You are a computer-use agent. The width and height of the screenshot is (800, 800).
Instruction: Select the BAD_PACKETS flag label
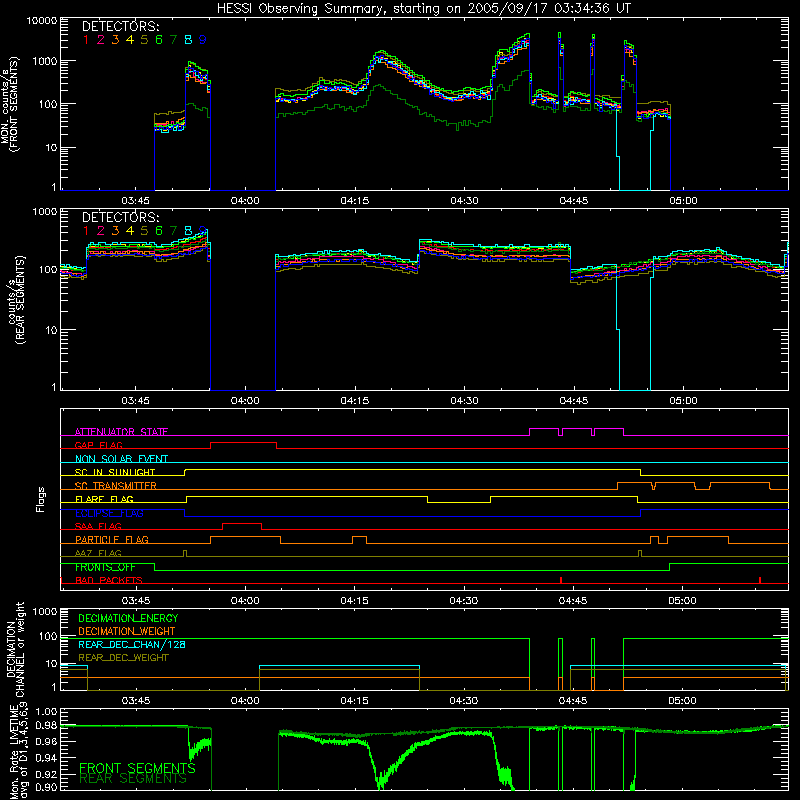coord(109,580)
